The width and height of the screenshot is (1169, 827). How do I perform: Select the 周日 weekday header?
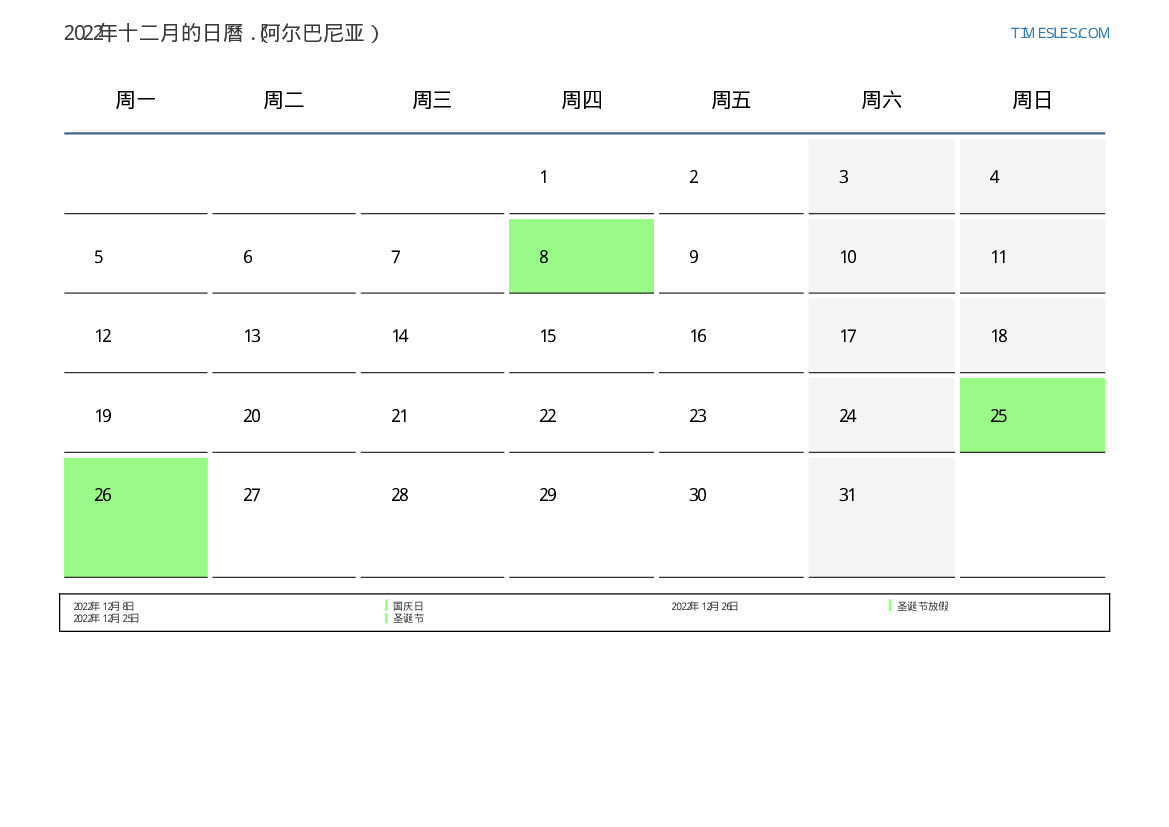(1032, 100)
